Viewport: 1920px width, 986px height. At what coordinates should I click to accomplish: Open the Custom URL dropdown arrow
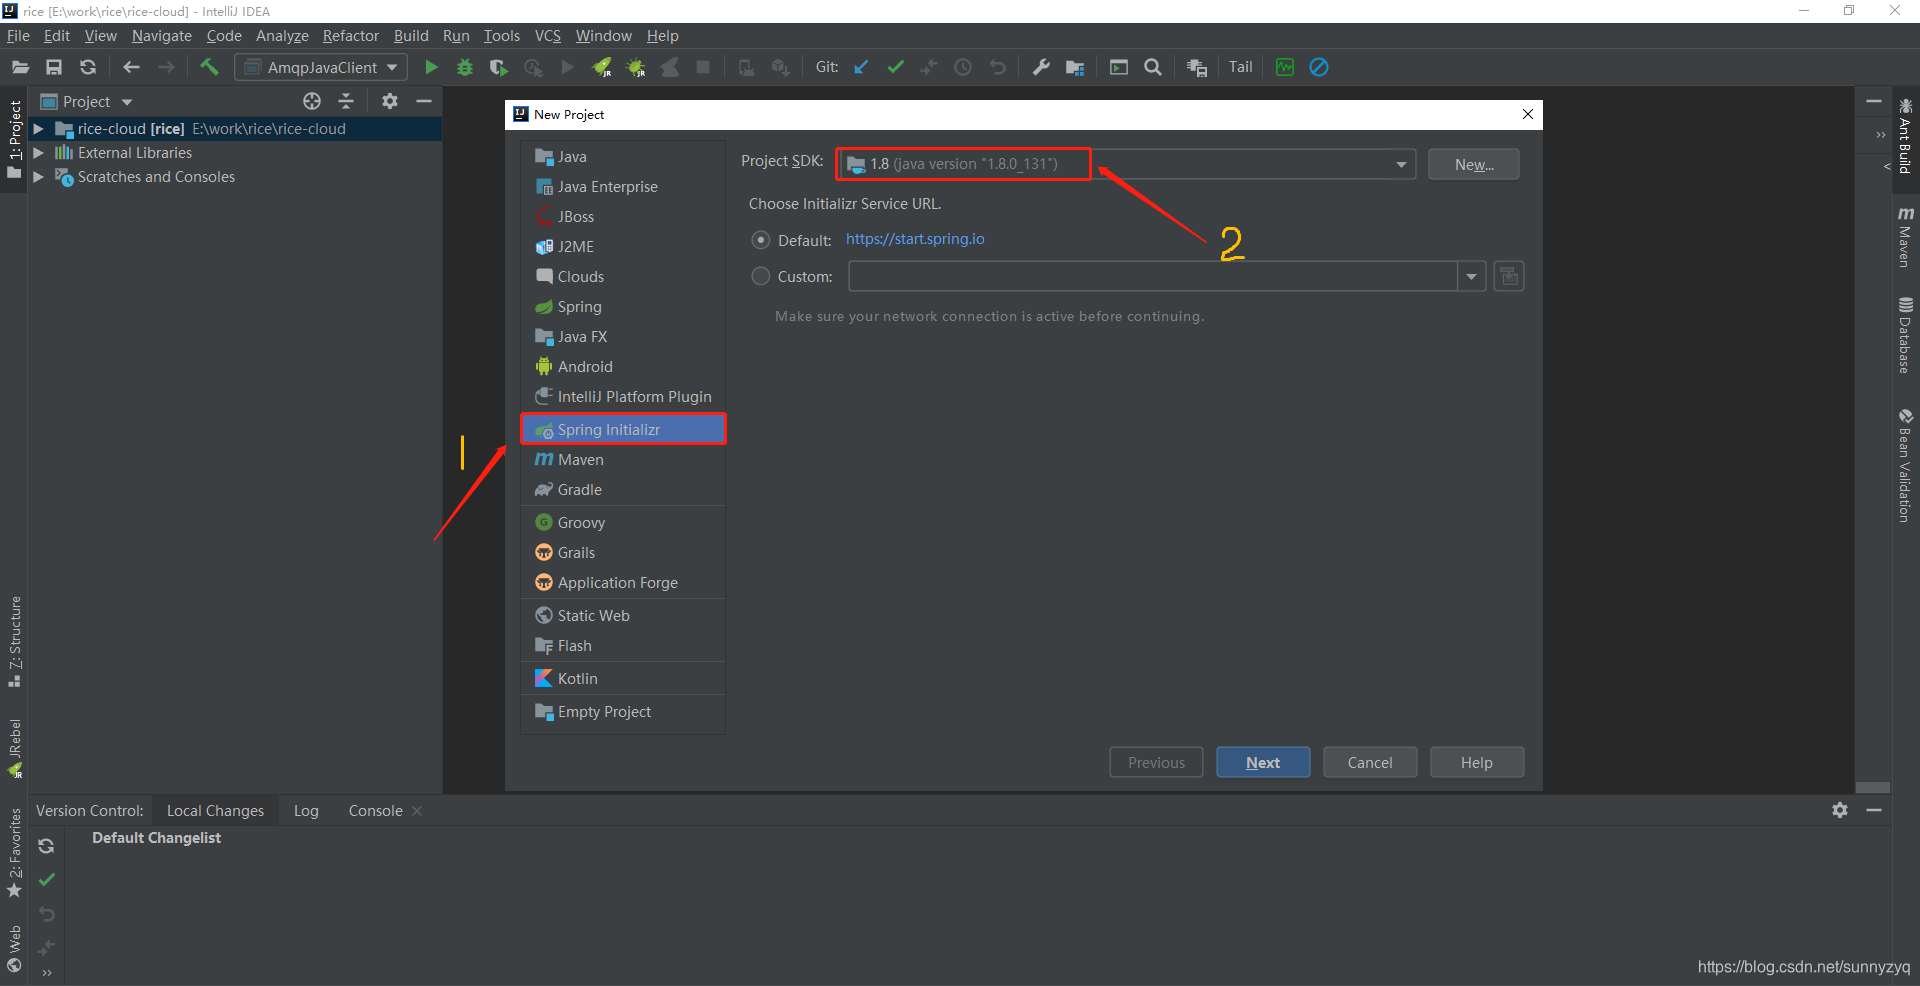tap(1471, 276)
